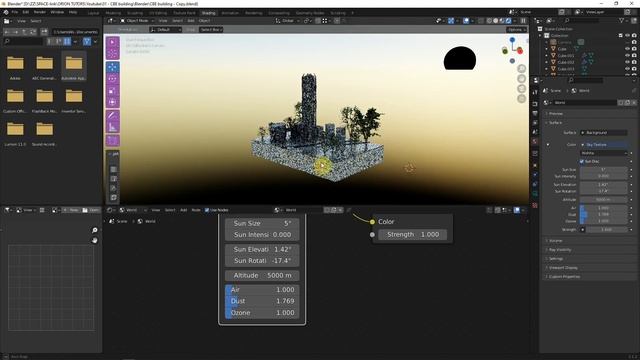This screenshot has width=640, height=360.
Task: Select the Transform tool in viewport toolbar
Action: 113,102
